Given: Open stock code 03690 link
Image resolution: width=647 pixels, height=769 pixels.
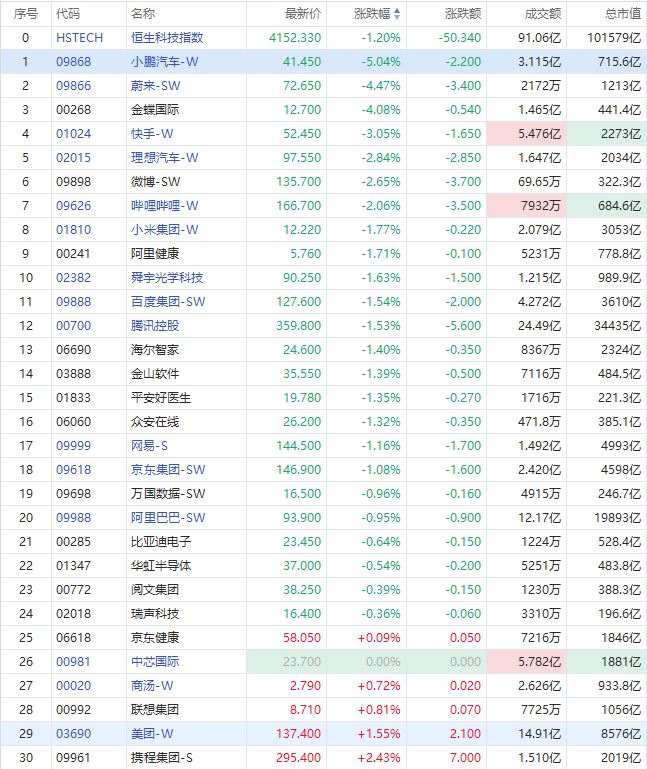Looking at the screenshot, I should pyautogui.click(x=74, y=735).
